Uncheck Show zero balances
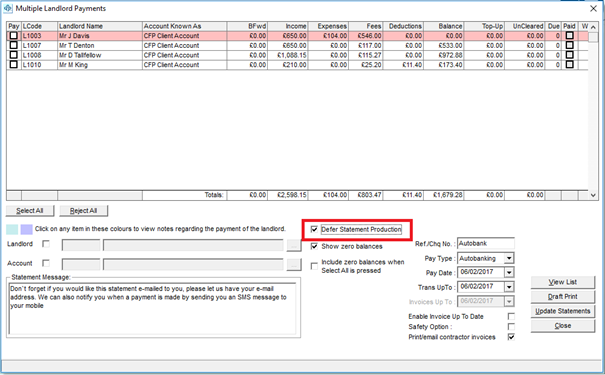Viewport: 605px width, 375px height. point(314,246)
